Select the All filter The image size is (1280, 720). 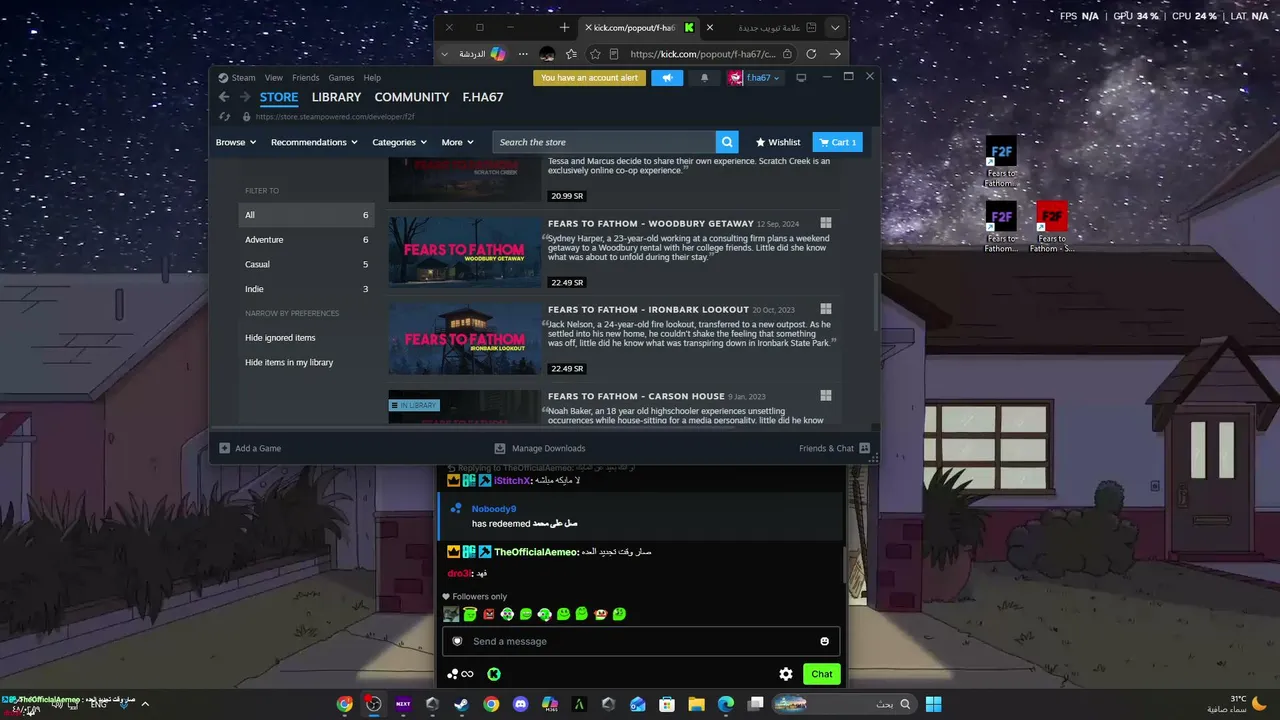click(x=306, y=215)
